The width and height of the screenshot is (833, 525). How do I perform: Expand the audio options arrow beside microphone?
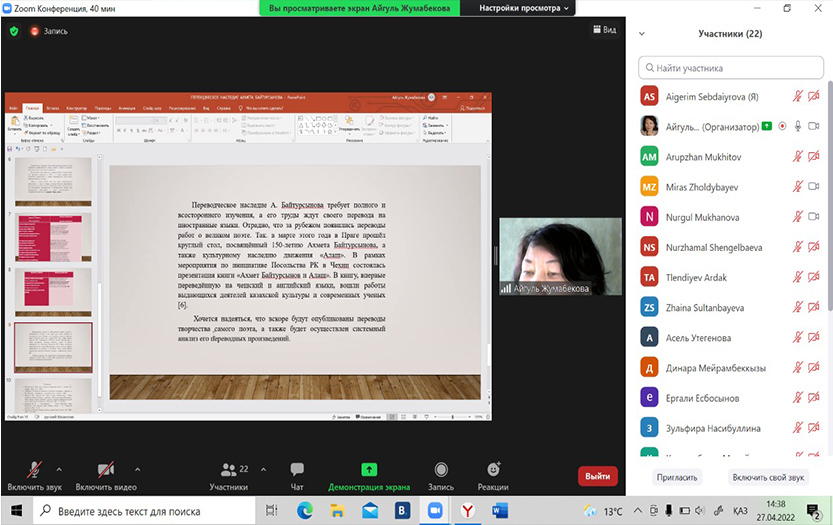(59, 468)
